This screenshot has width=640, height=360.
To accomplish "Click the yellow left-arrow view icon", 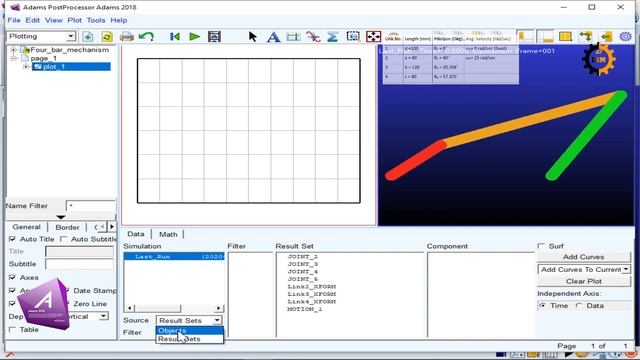I will (606, 37).
